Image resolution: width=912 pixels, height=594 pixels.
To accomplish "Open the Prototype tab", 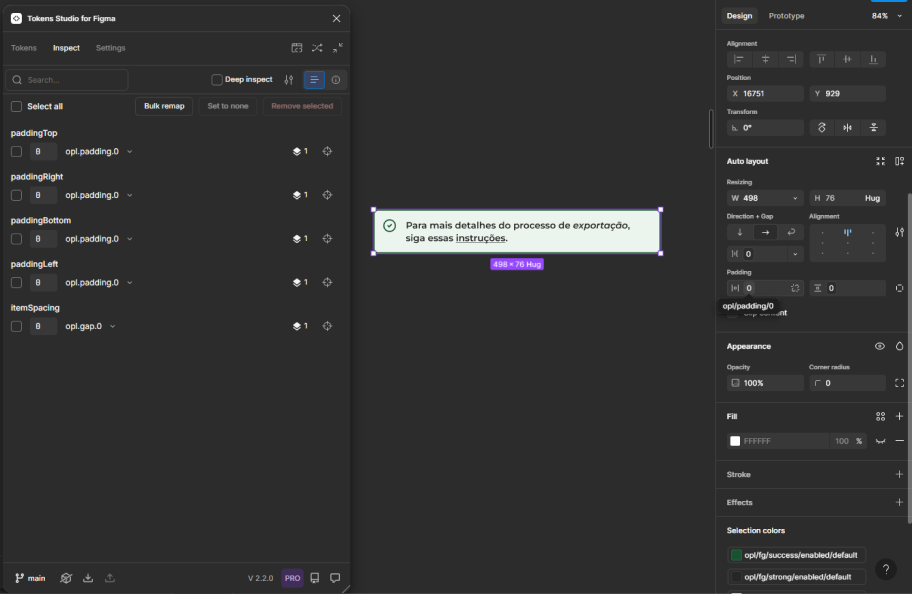I will click(x=786, y=16).
